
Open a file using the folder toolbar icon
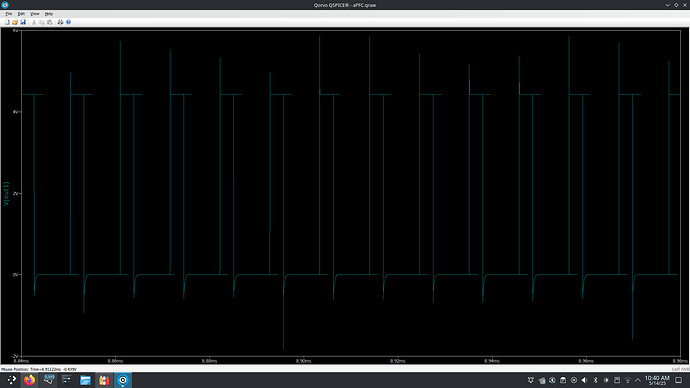[x=15, y=22]
